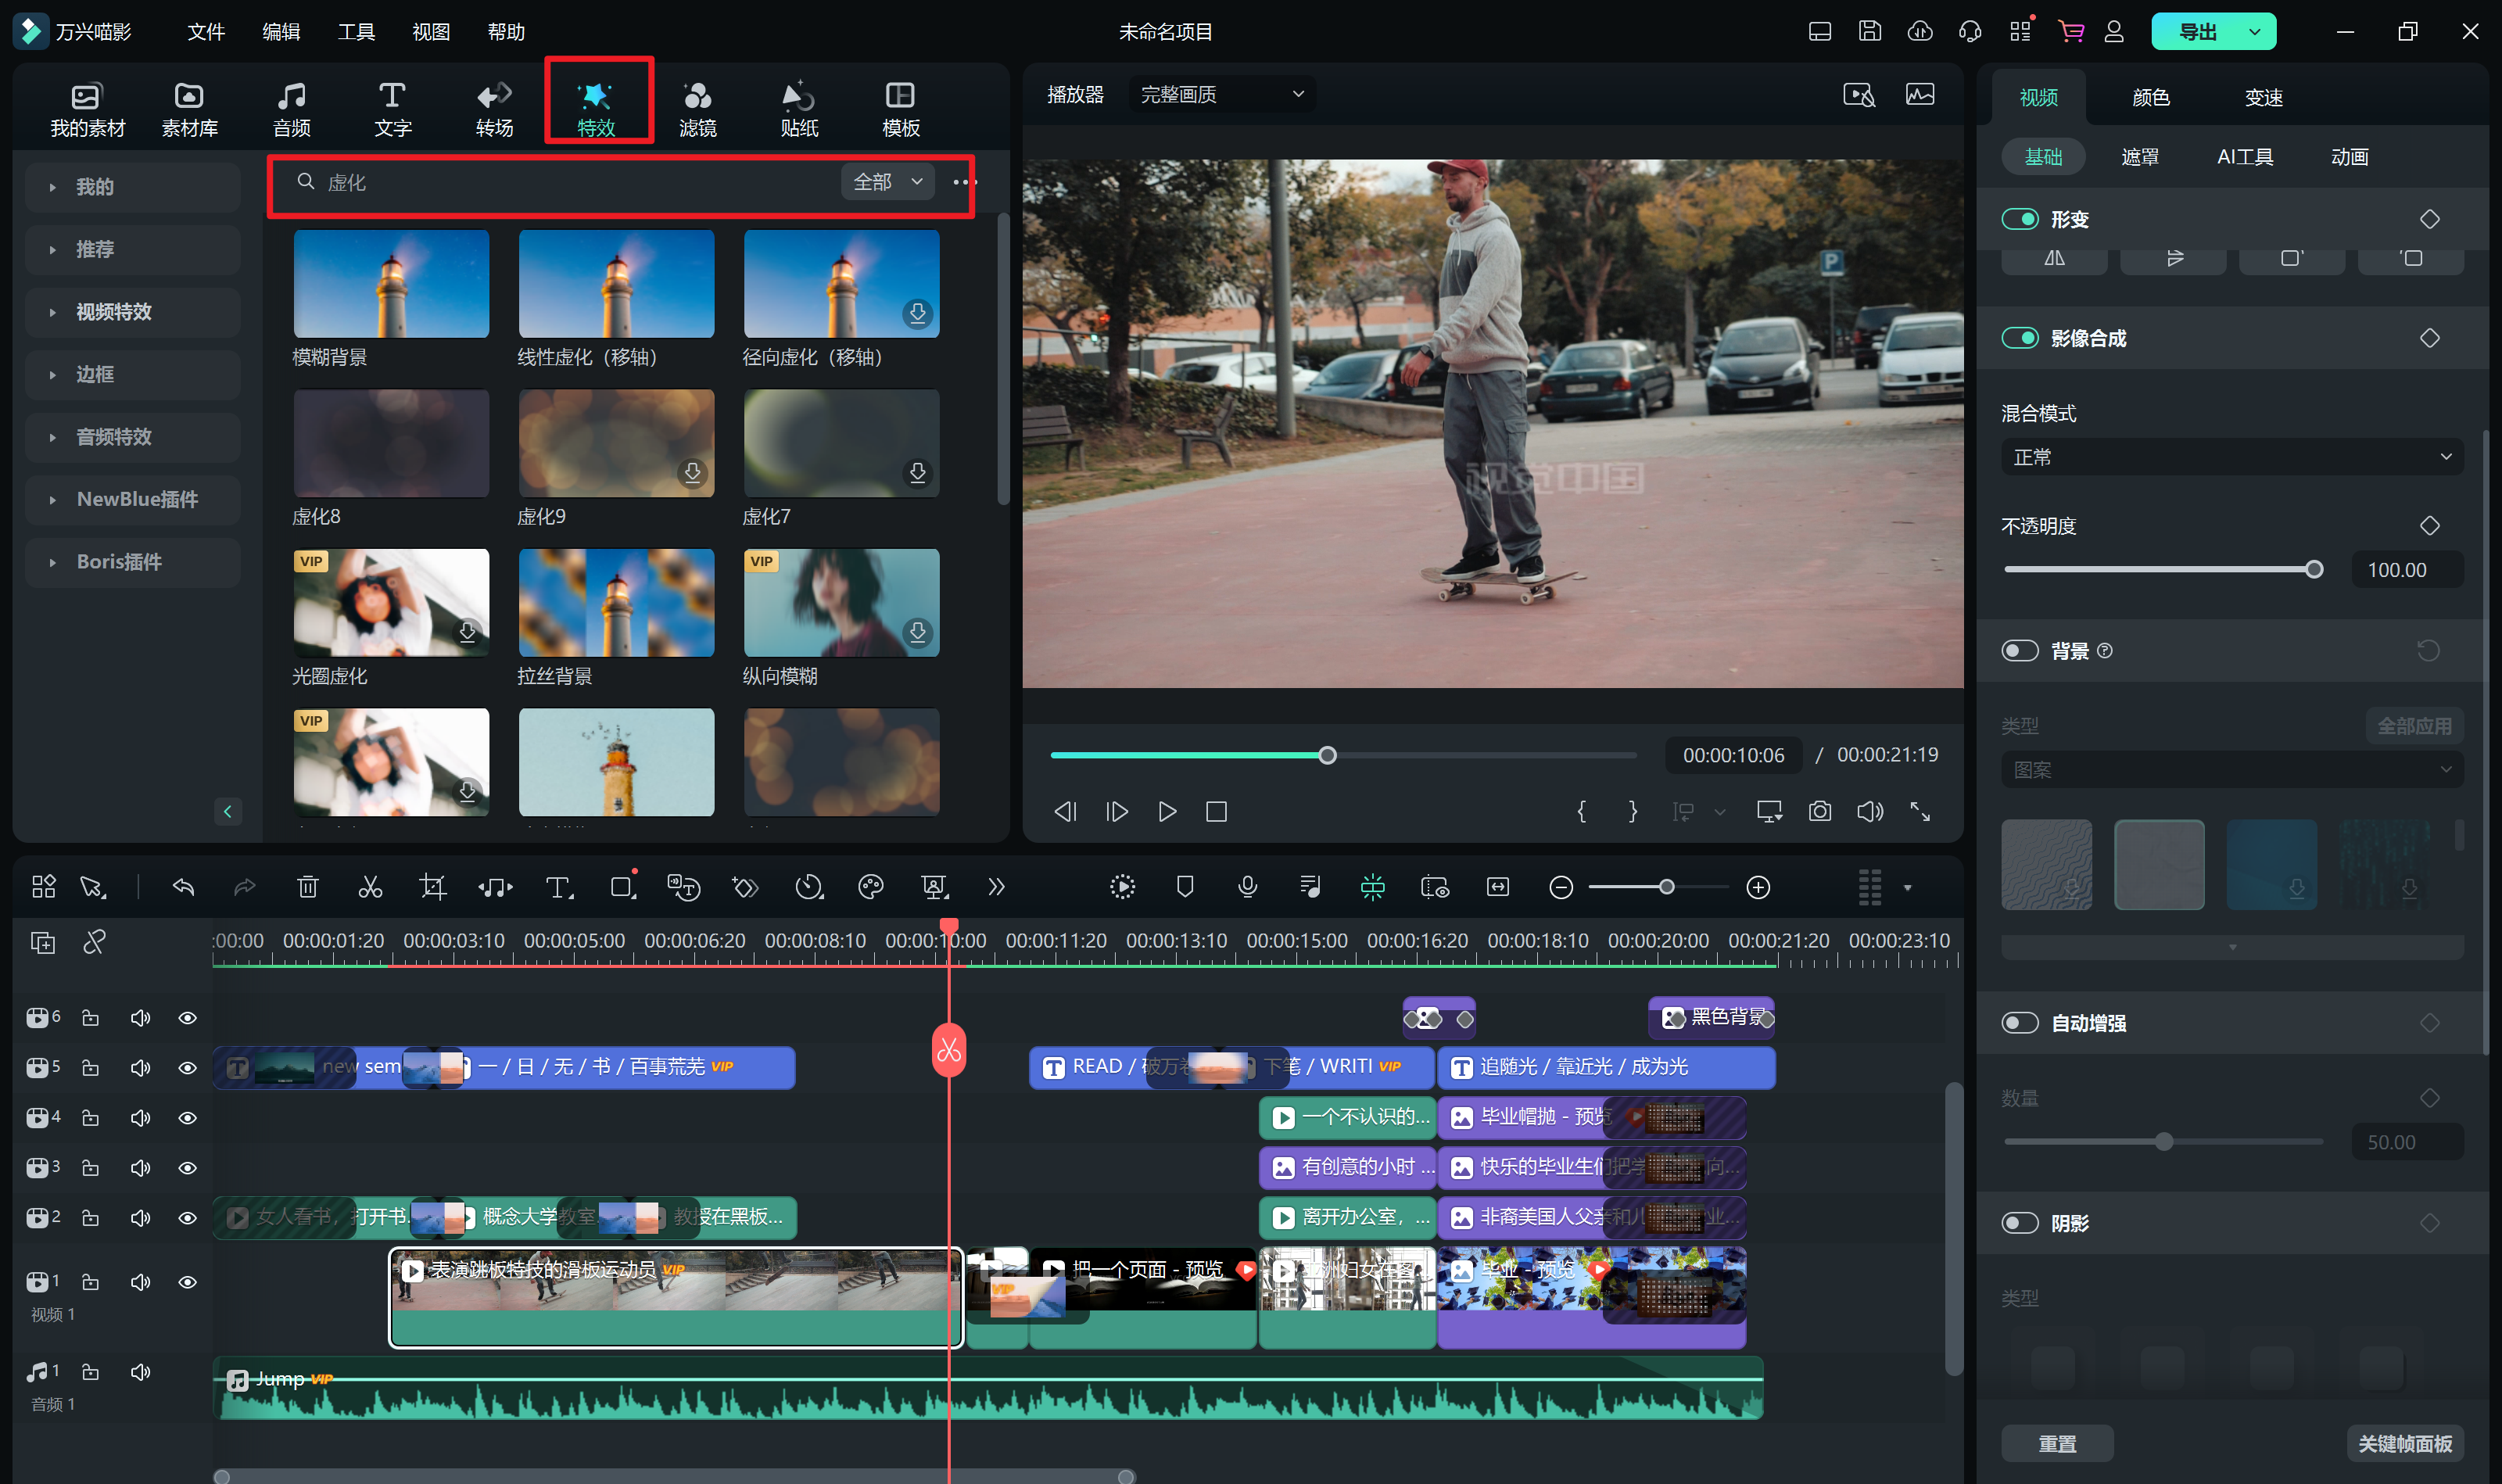Click the undo arrow in timeline toolbar
2502x1484 pixels.
tap(183, 886)
